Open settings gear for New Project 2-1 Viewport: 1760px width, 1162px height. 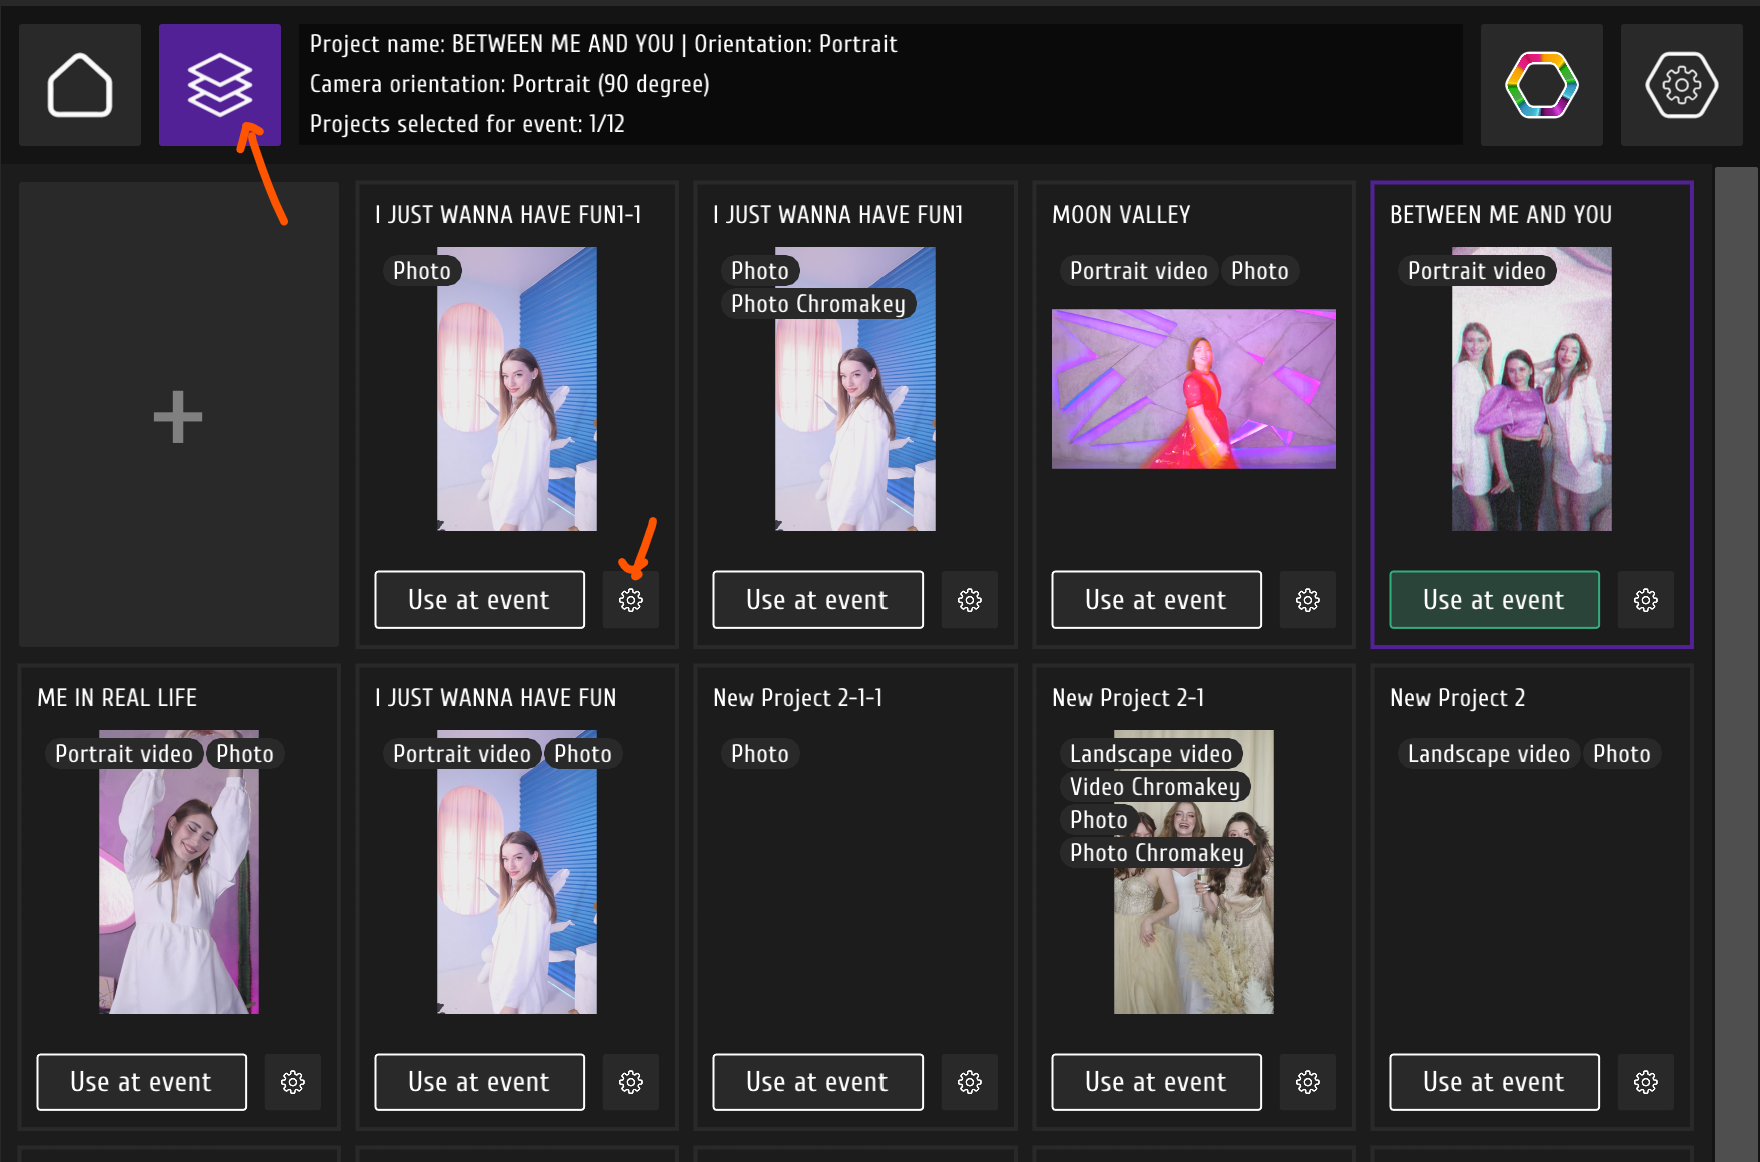click(x=1308, y=1082)
